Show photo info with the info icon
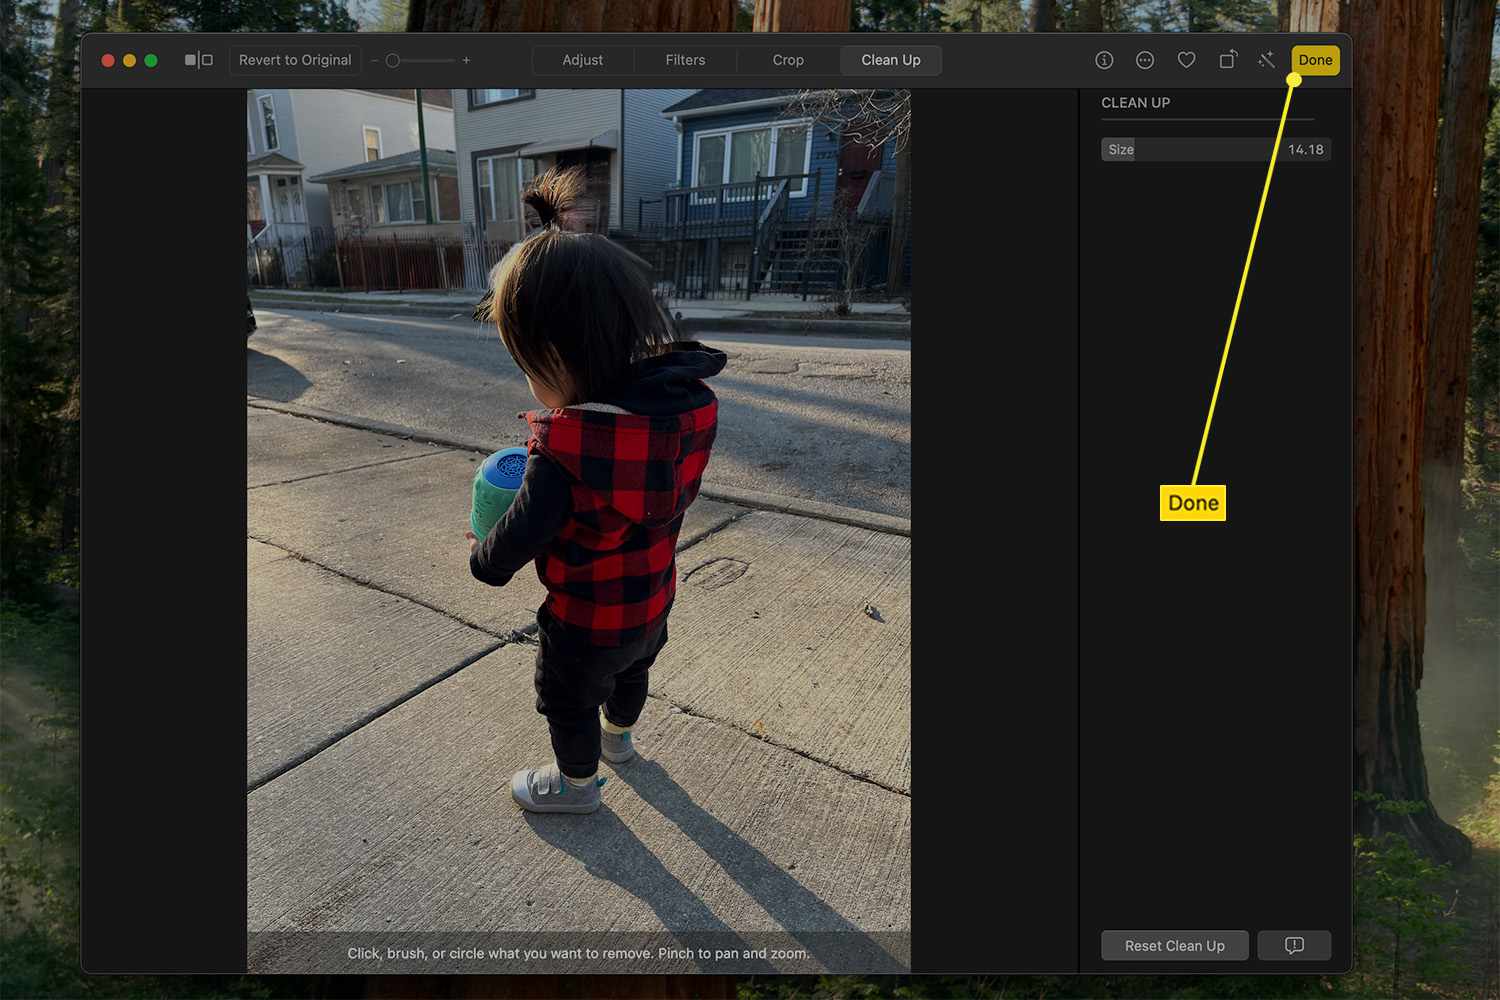This screenshot has width=1500, height=1000. [1104, 60]
